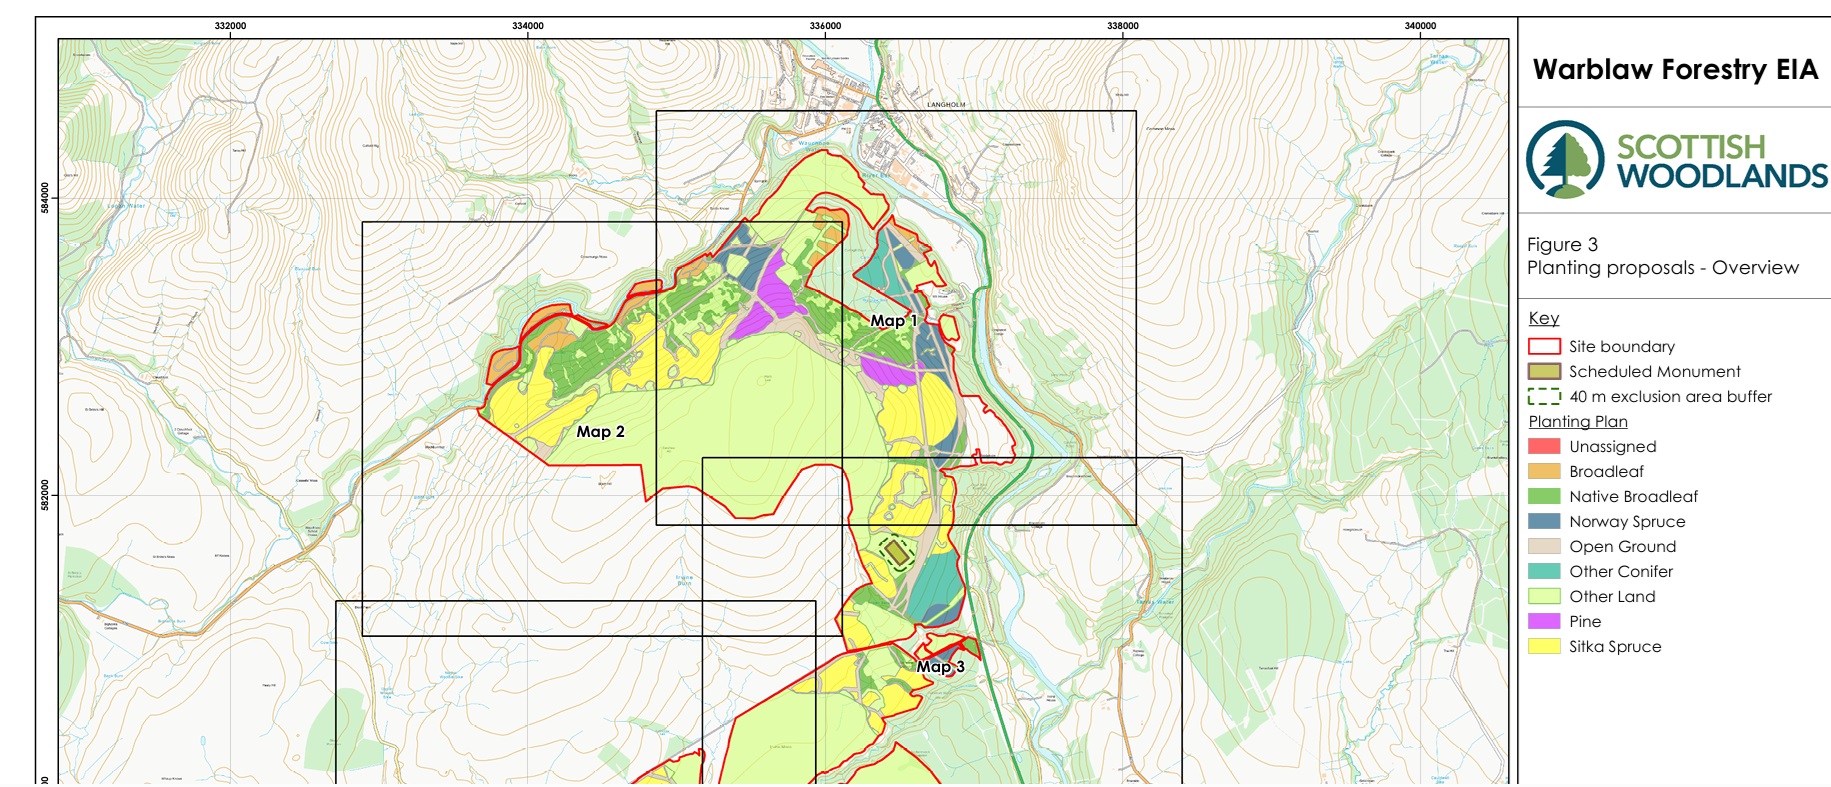Pick the Native Broadleaf green swatch

point(1544,496)
